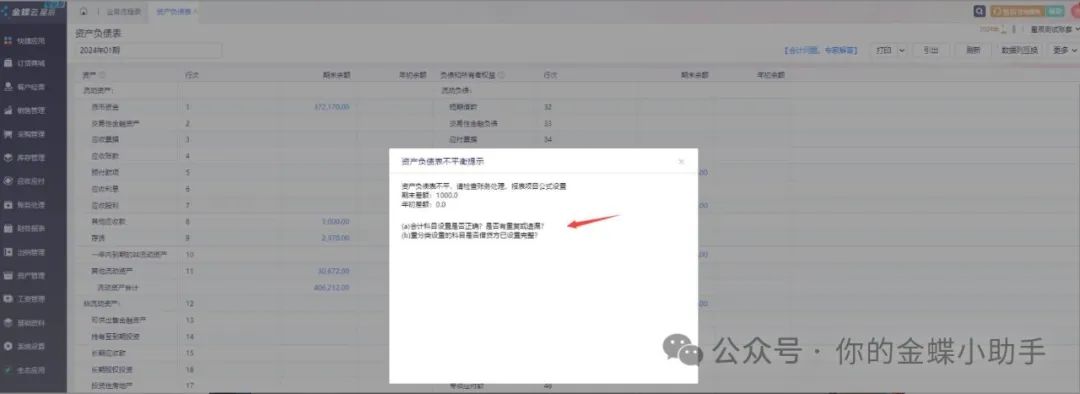The width and height of the screenshot is (1080, 394).
Task: Open 采购管理 cart icon in sidebar
Action: (x=8, y=134)
